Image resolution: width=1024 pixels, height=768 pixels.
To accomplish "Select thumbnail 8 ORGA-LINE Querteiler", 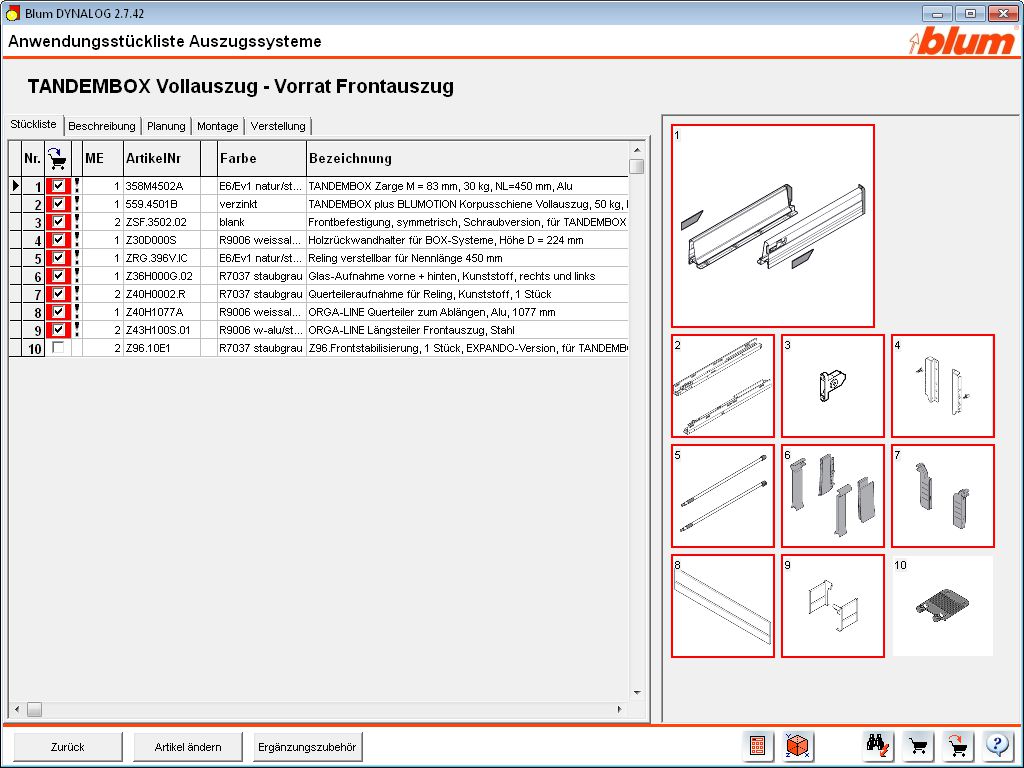I will coord(723,606).
